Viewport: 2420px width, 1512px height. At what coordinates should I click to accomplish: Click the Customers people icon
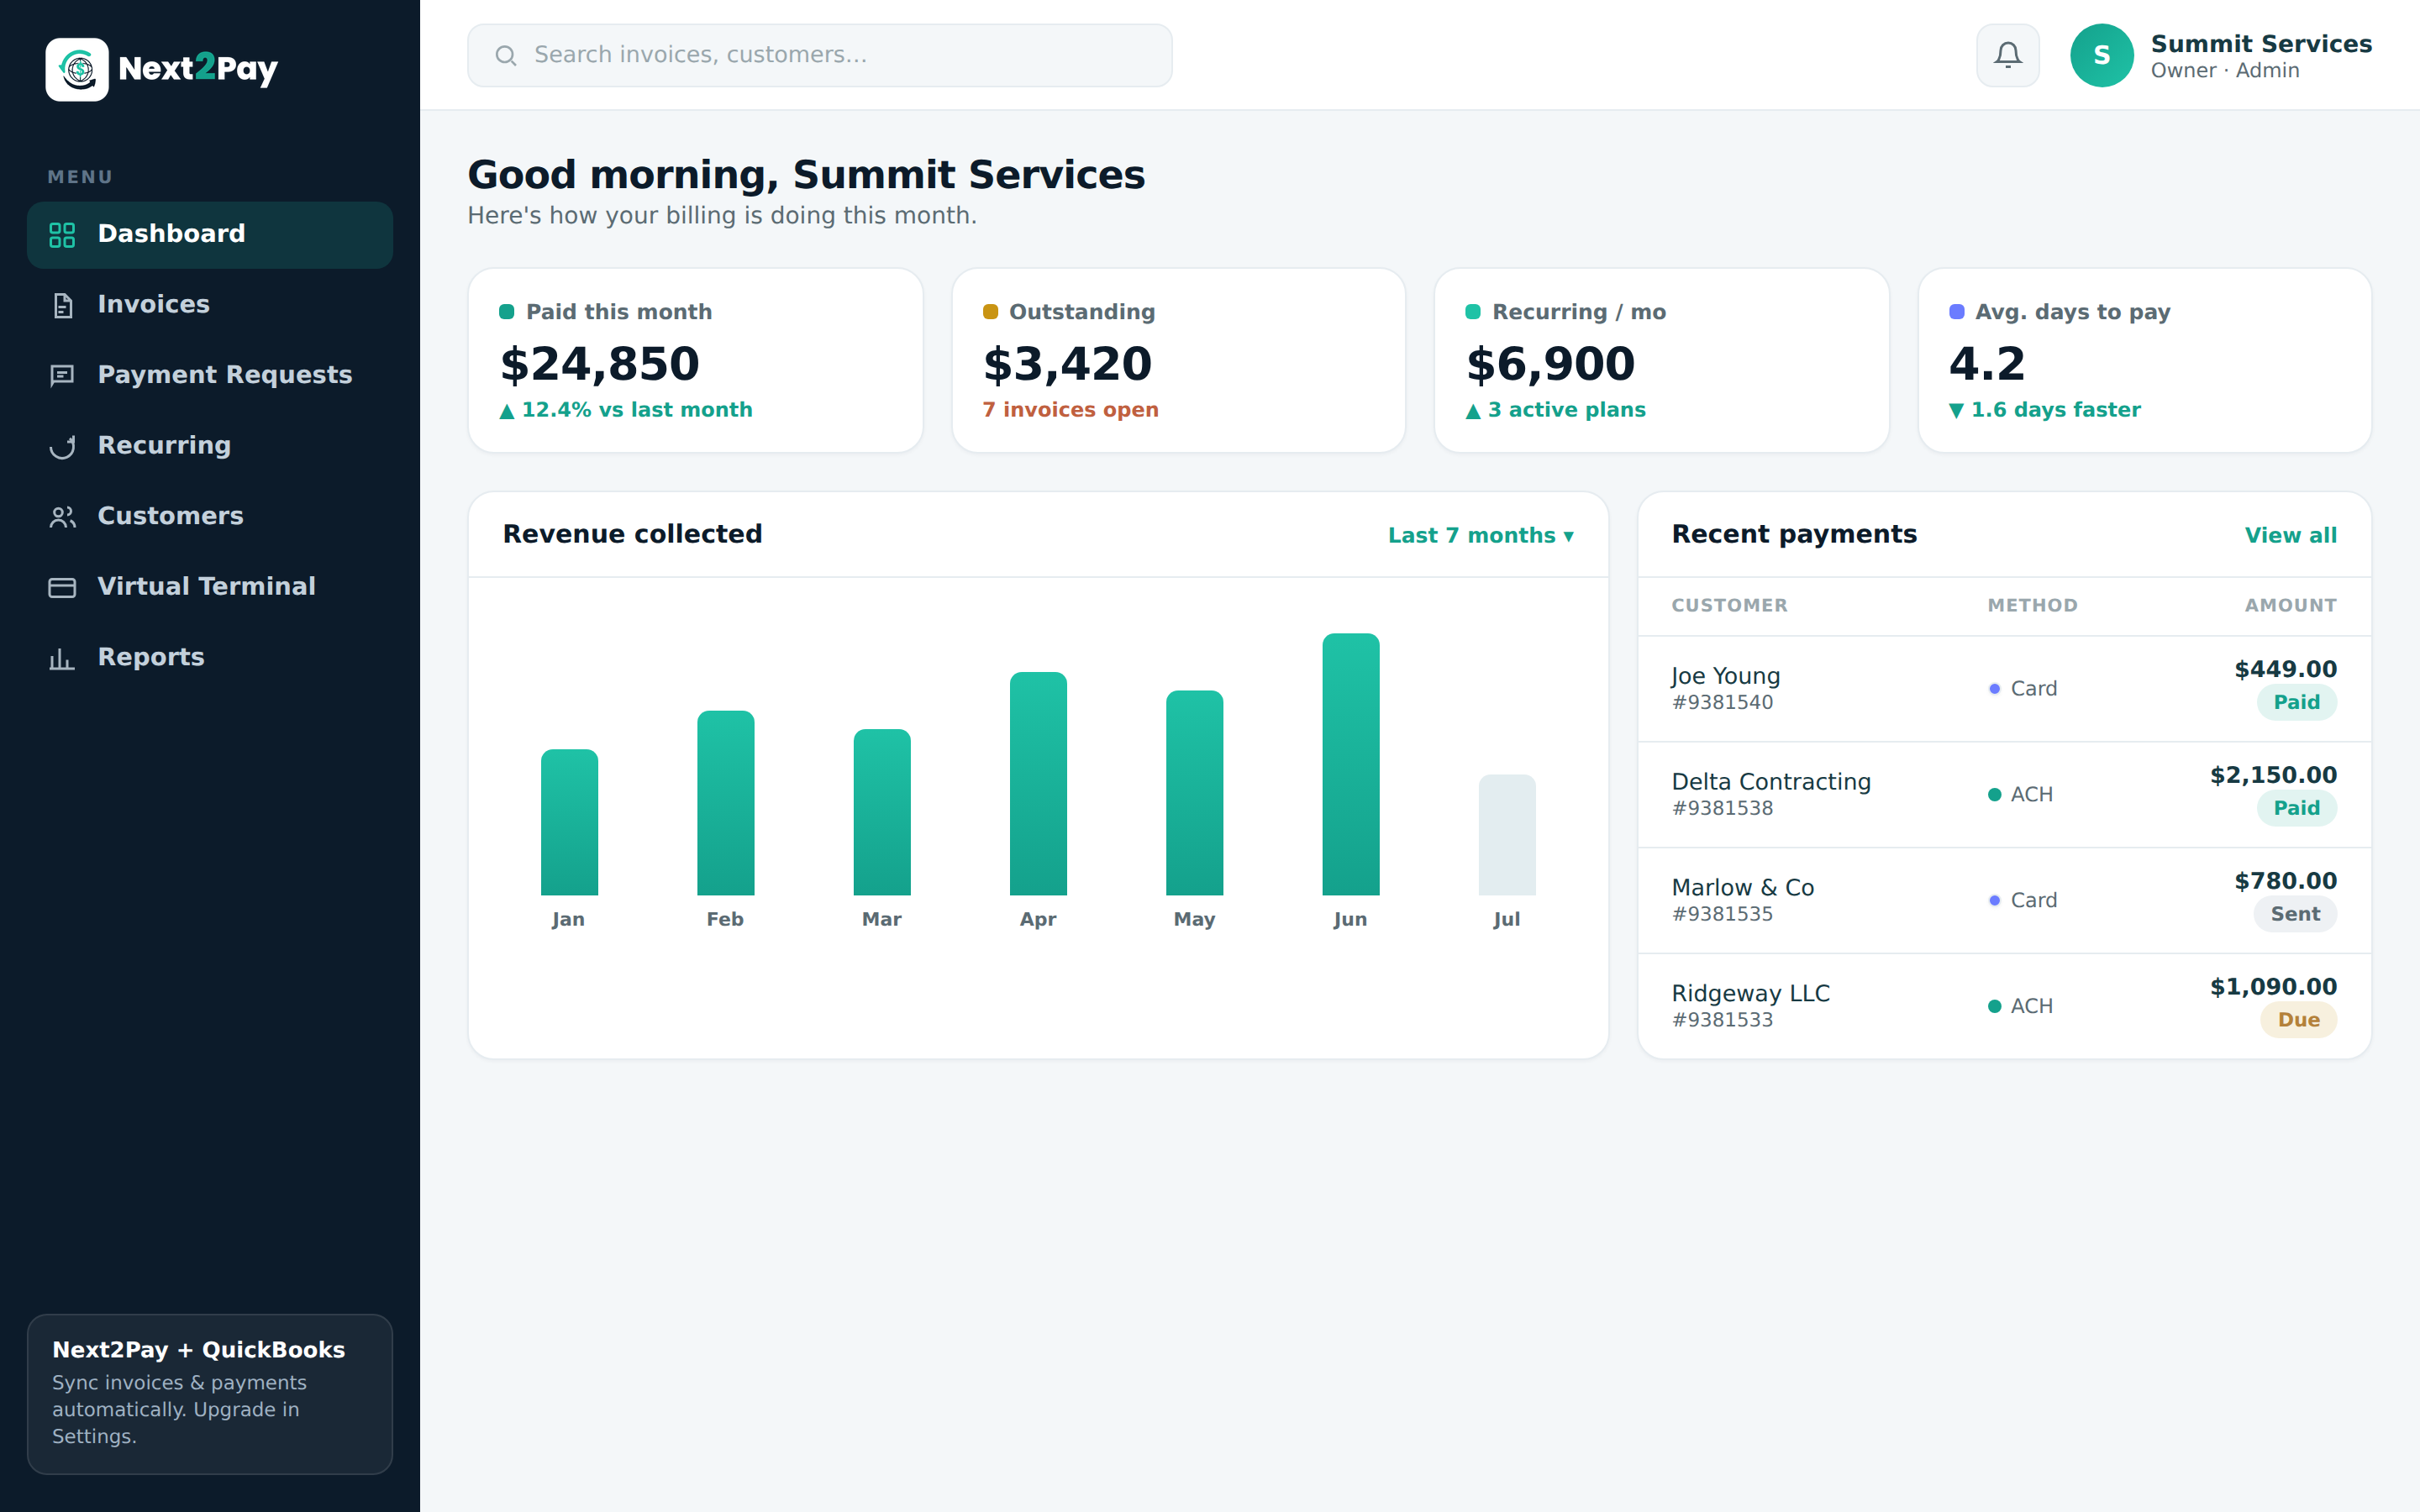[62, 517]
